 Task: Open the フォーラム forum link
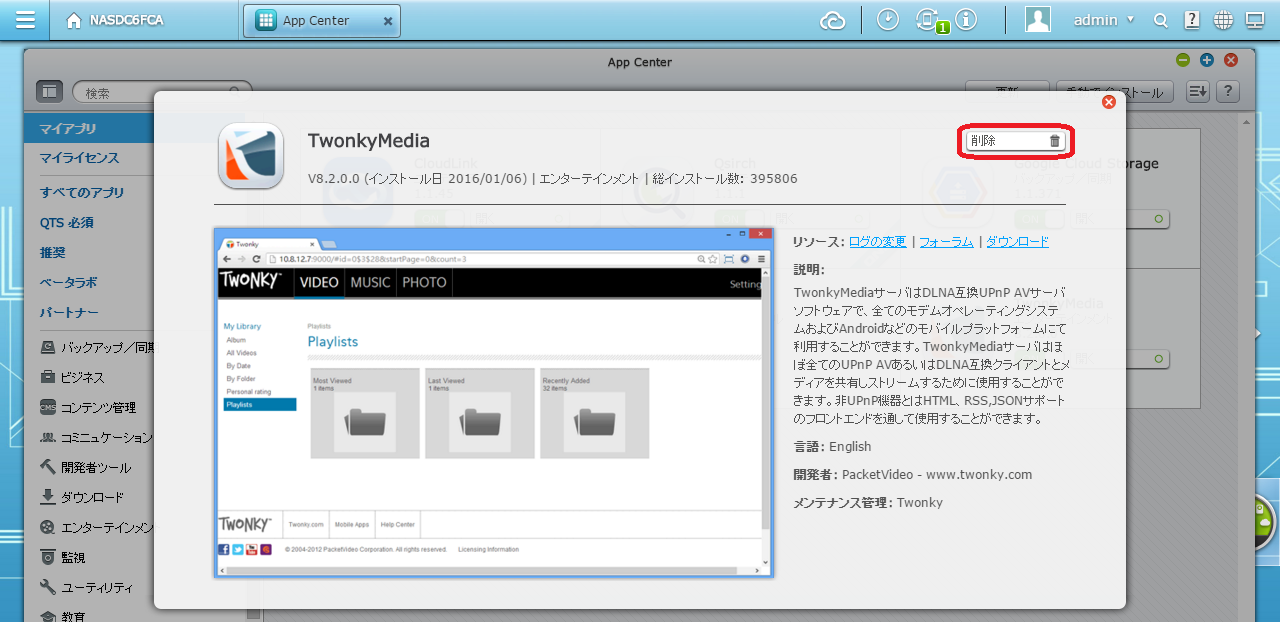tap(946, 241)
